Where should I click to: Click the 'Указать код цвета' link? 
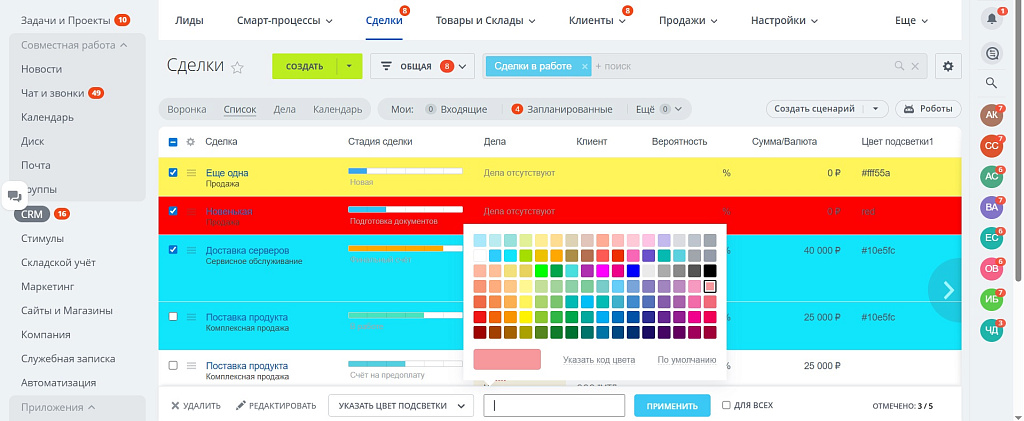pos(599,359)
